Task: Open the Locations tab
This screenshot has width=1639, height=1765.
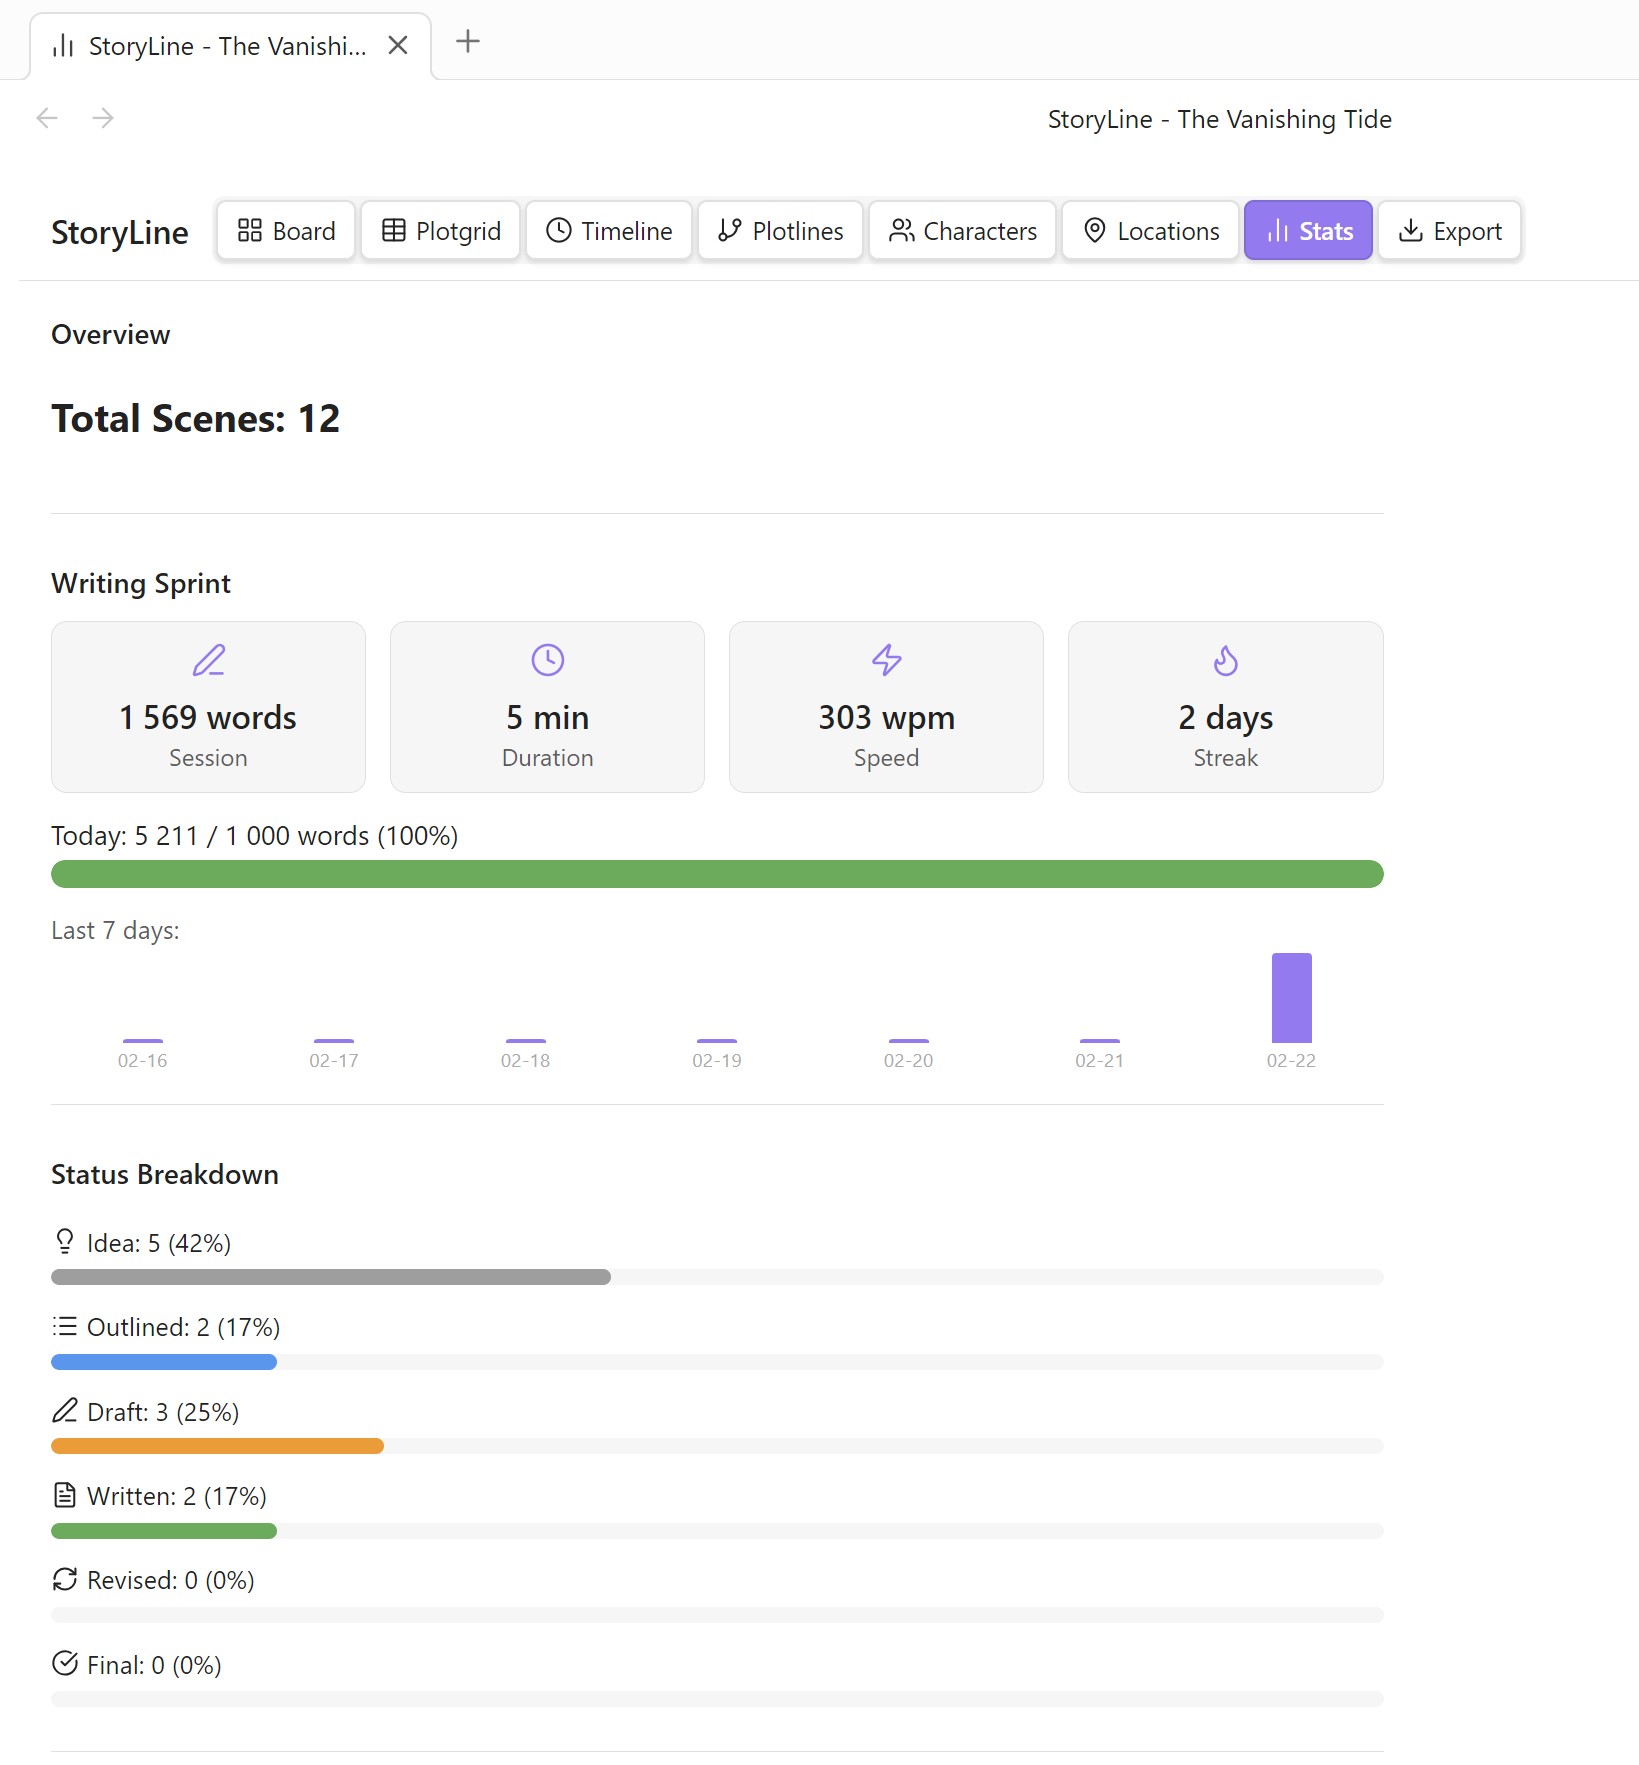Action: tap(1151, 231)
